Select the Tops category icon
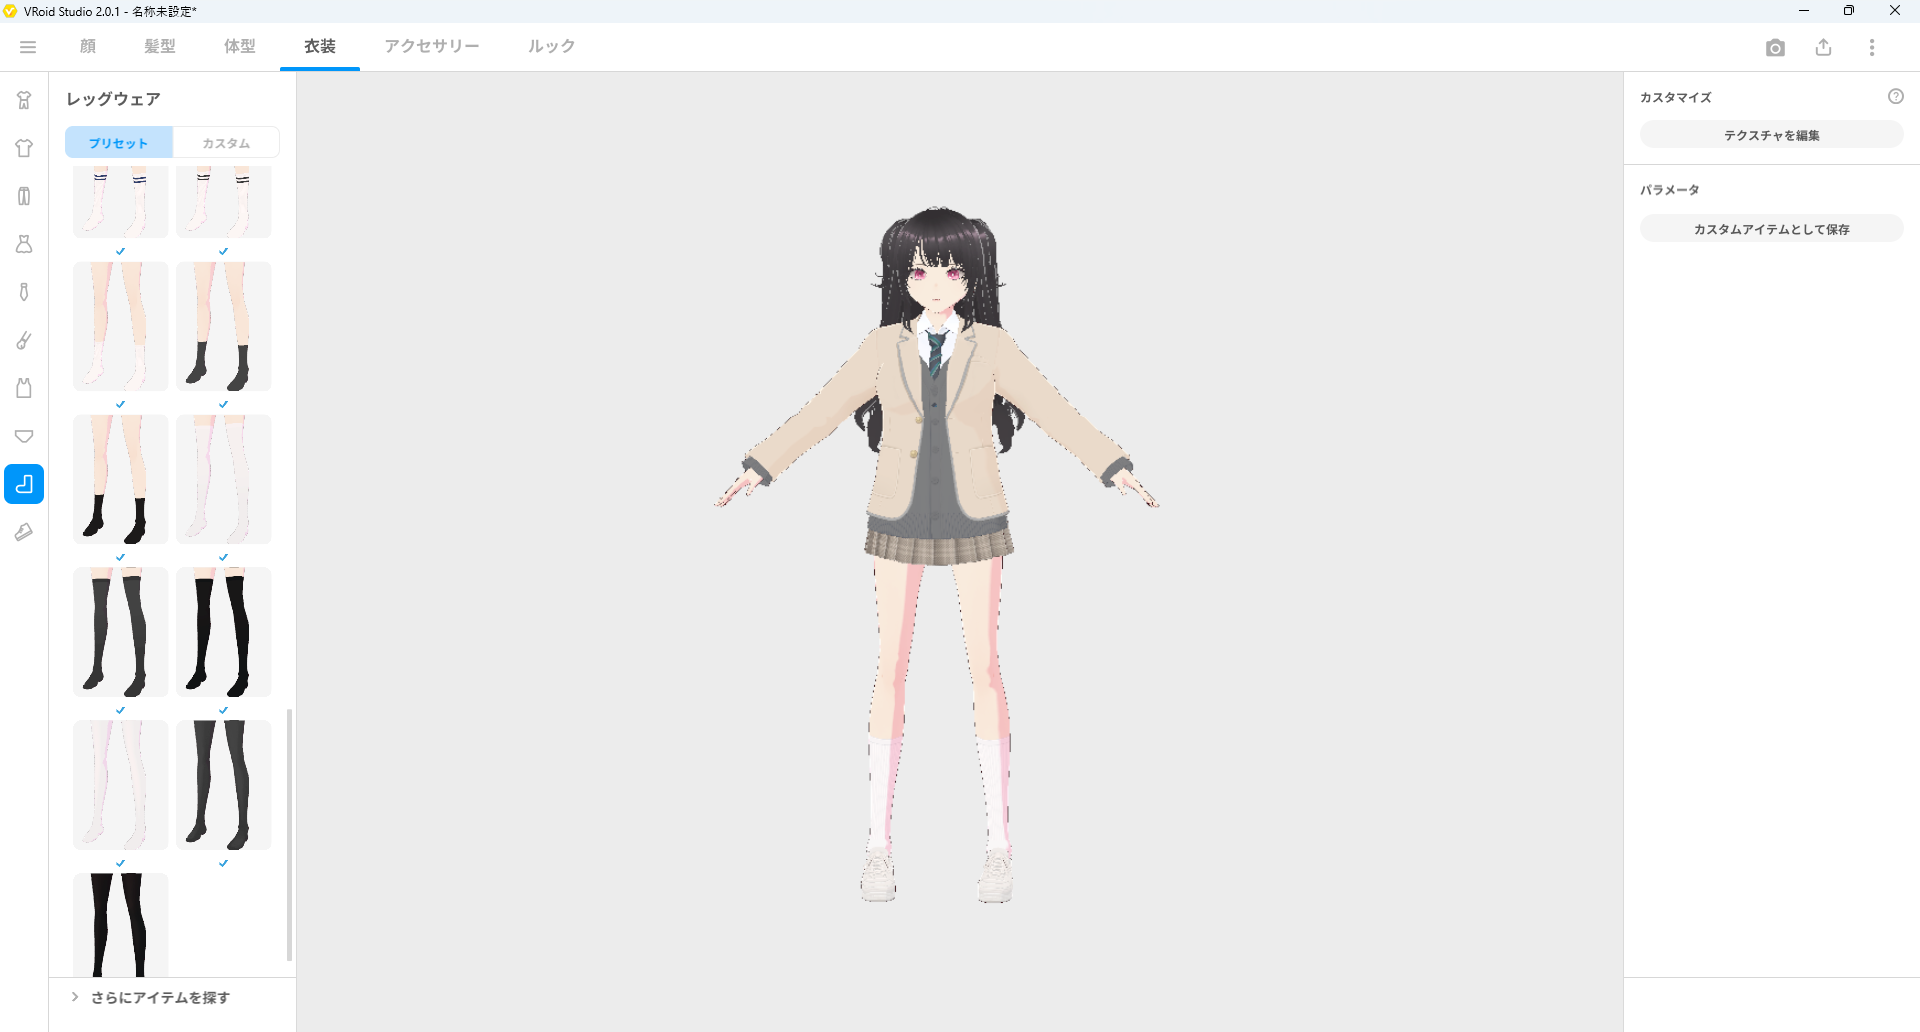 coord(23,148)
